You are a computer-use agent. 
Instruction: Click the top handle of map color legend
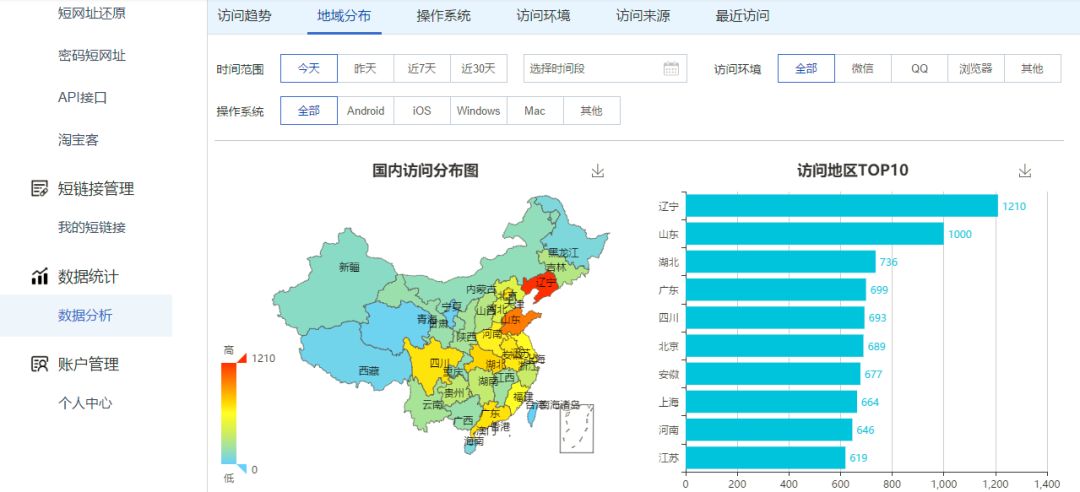pos(240,358)
